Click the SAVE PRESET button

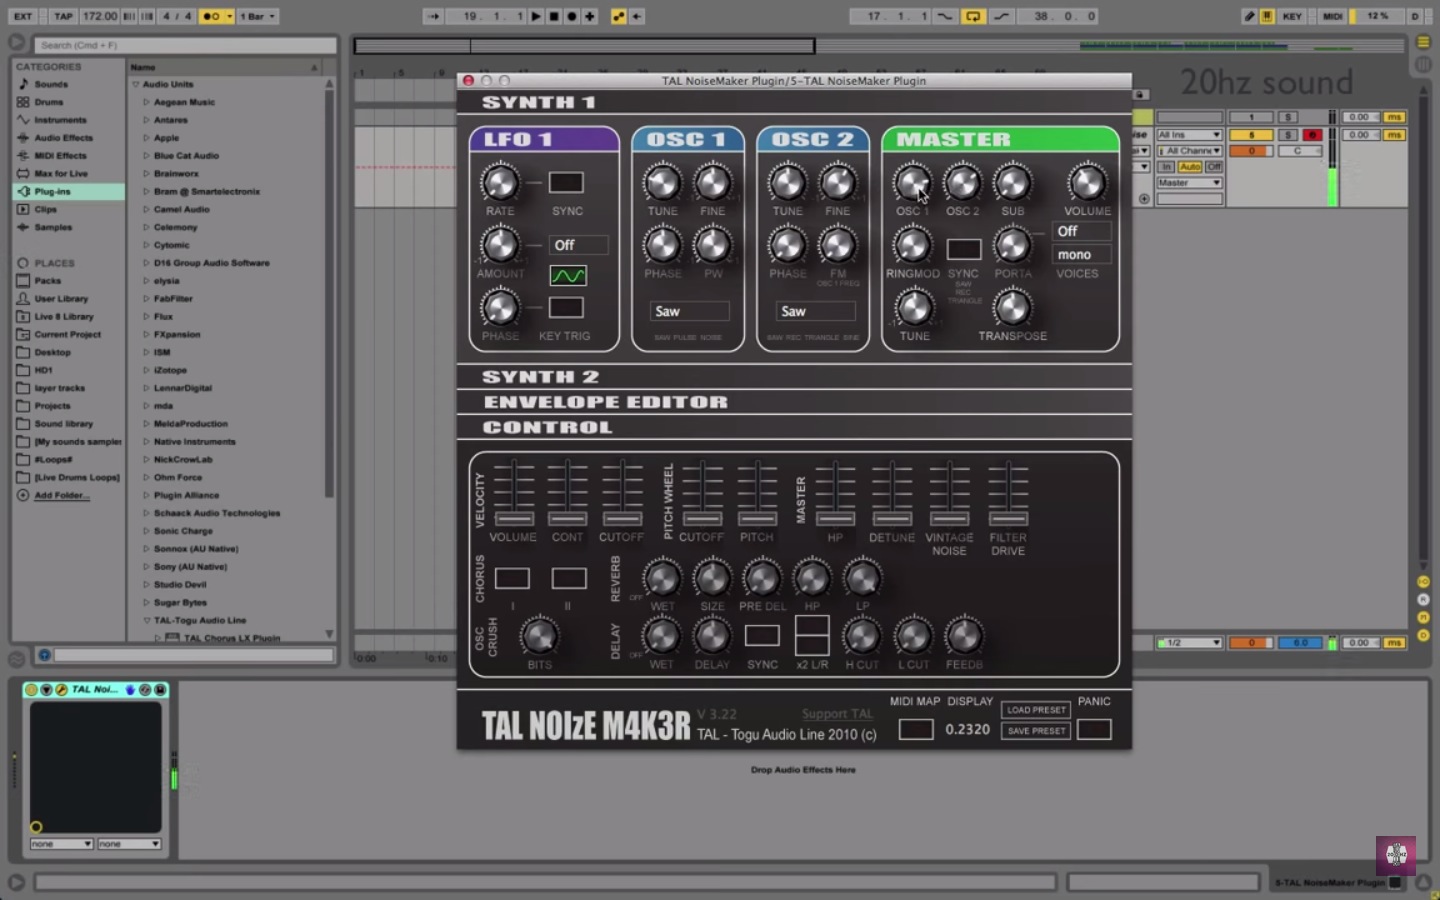(x=1036, y=731)
